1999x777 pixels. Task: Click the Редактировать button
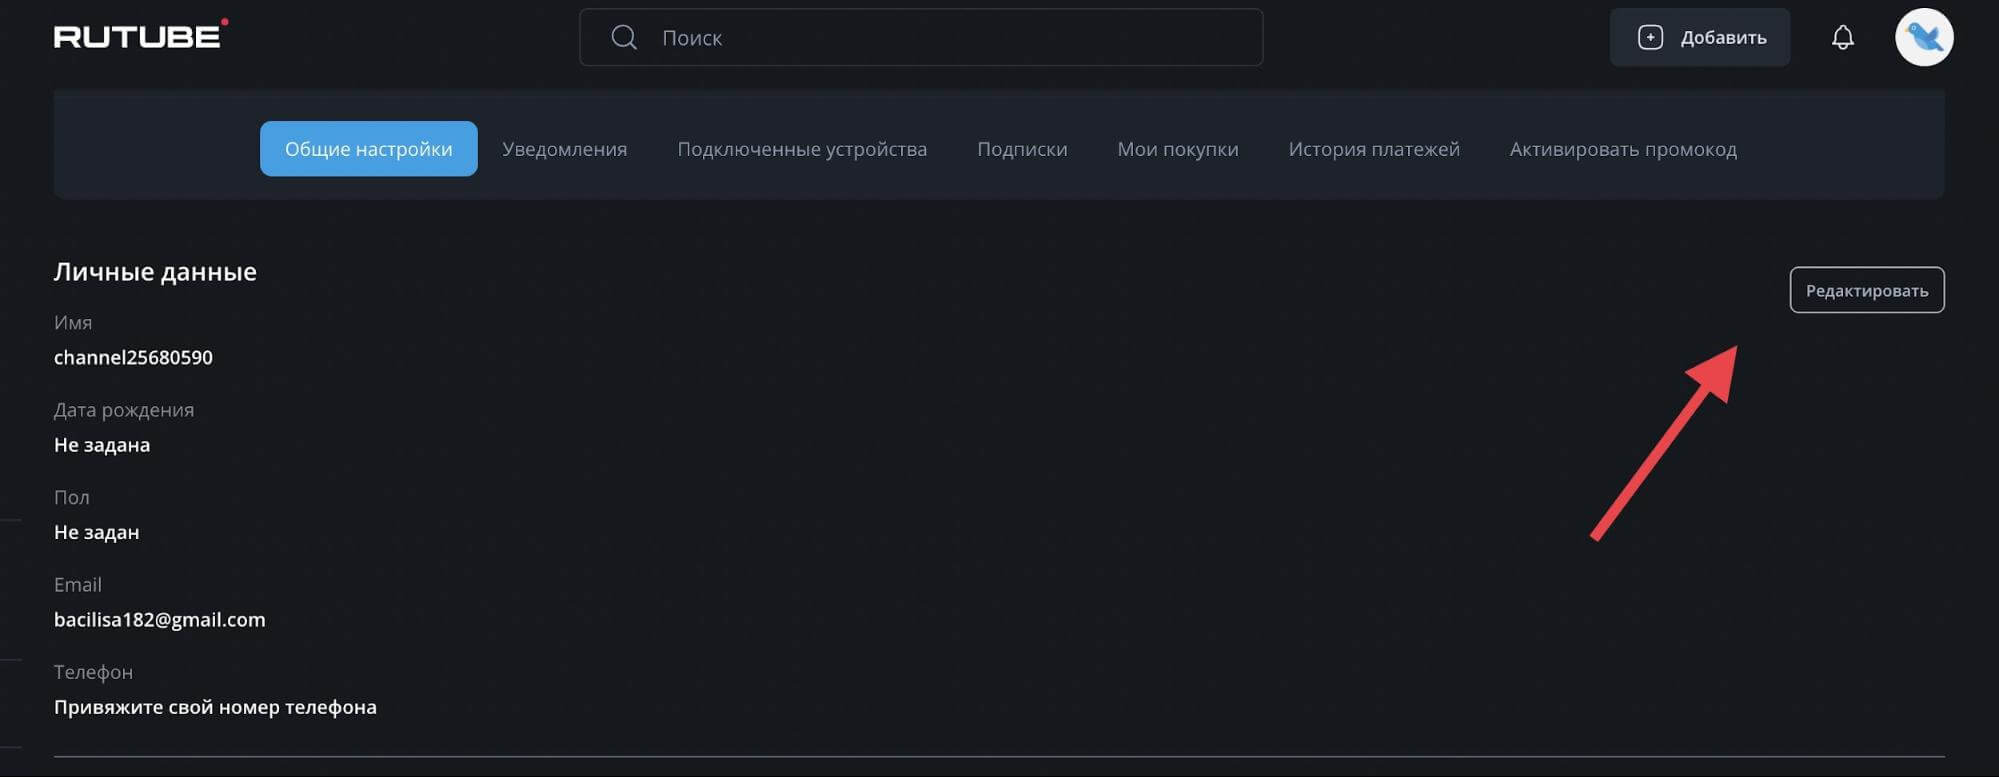(1866, 290)
